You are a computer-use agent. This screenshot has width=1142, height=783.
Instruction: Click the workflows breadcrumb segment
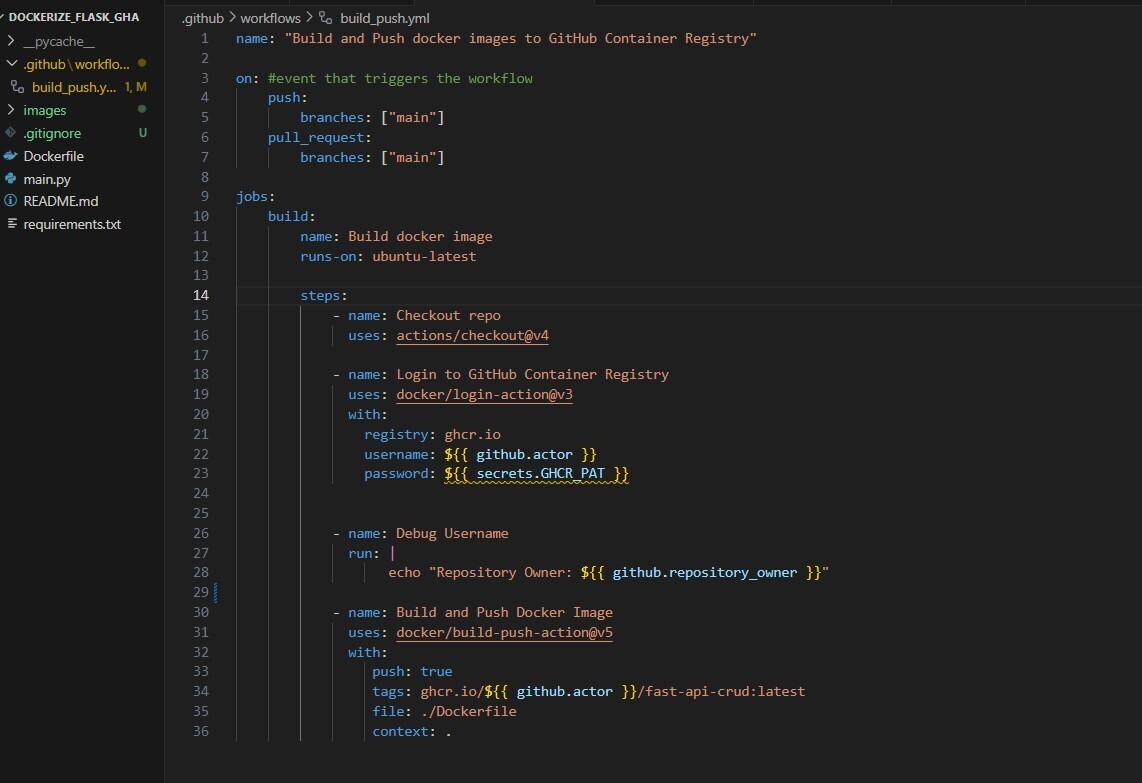(270, 18)
